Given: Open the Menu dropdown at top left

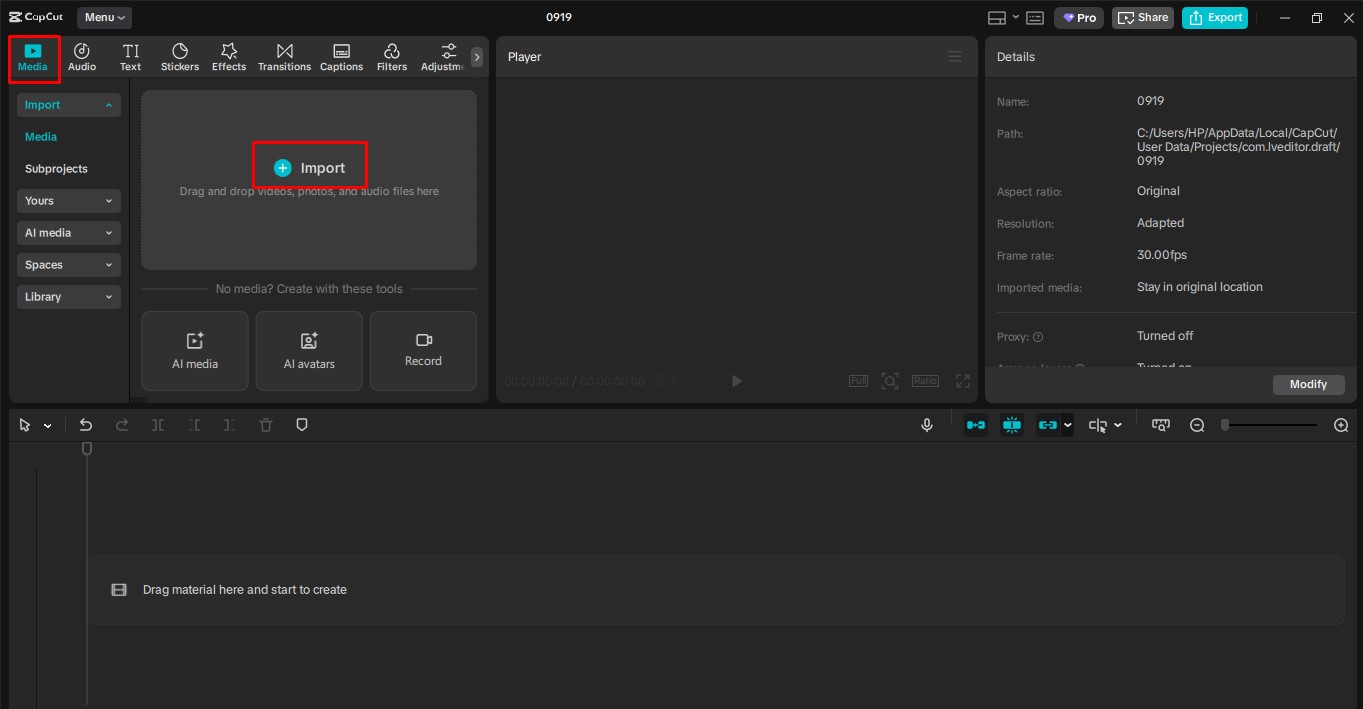Looking at the screenshot, I should 103,17.
